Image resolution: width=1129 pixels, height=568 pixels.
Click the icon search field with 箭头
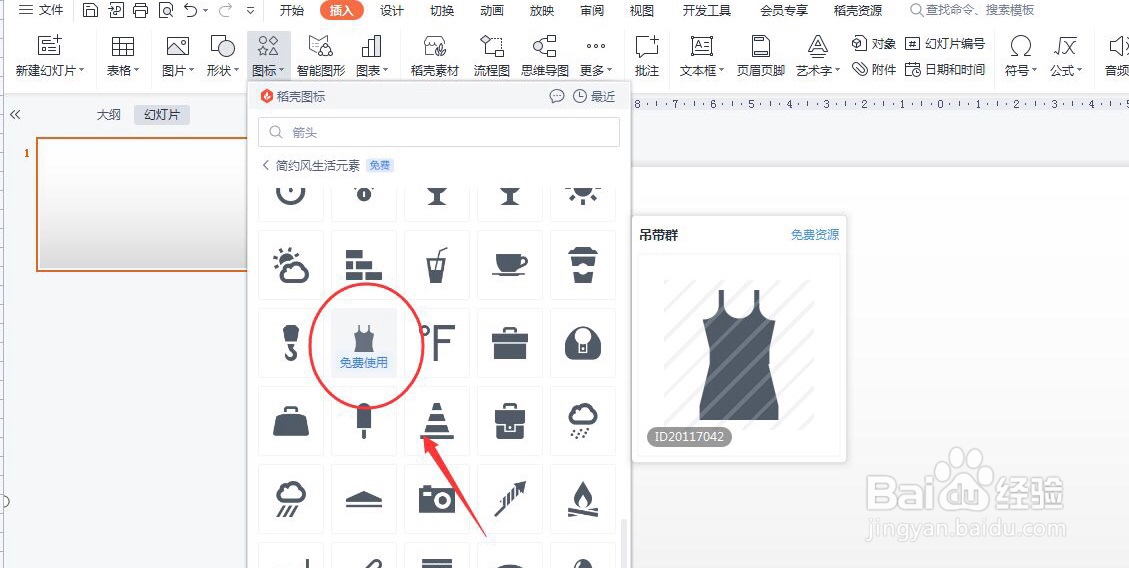(438, 132)
